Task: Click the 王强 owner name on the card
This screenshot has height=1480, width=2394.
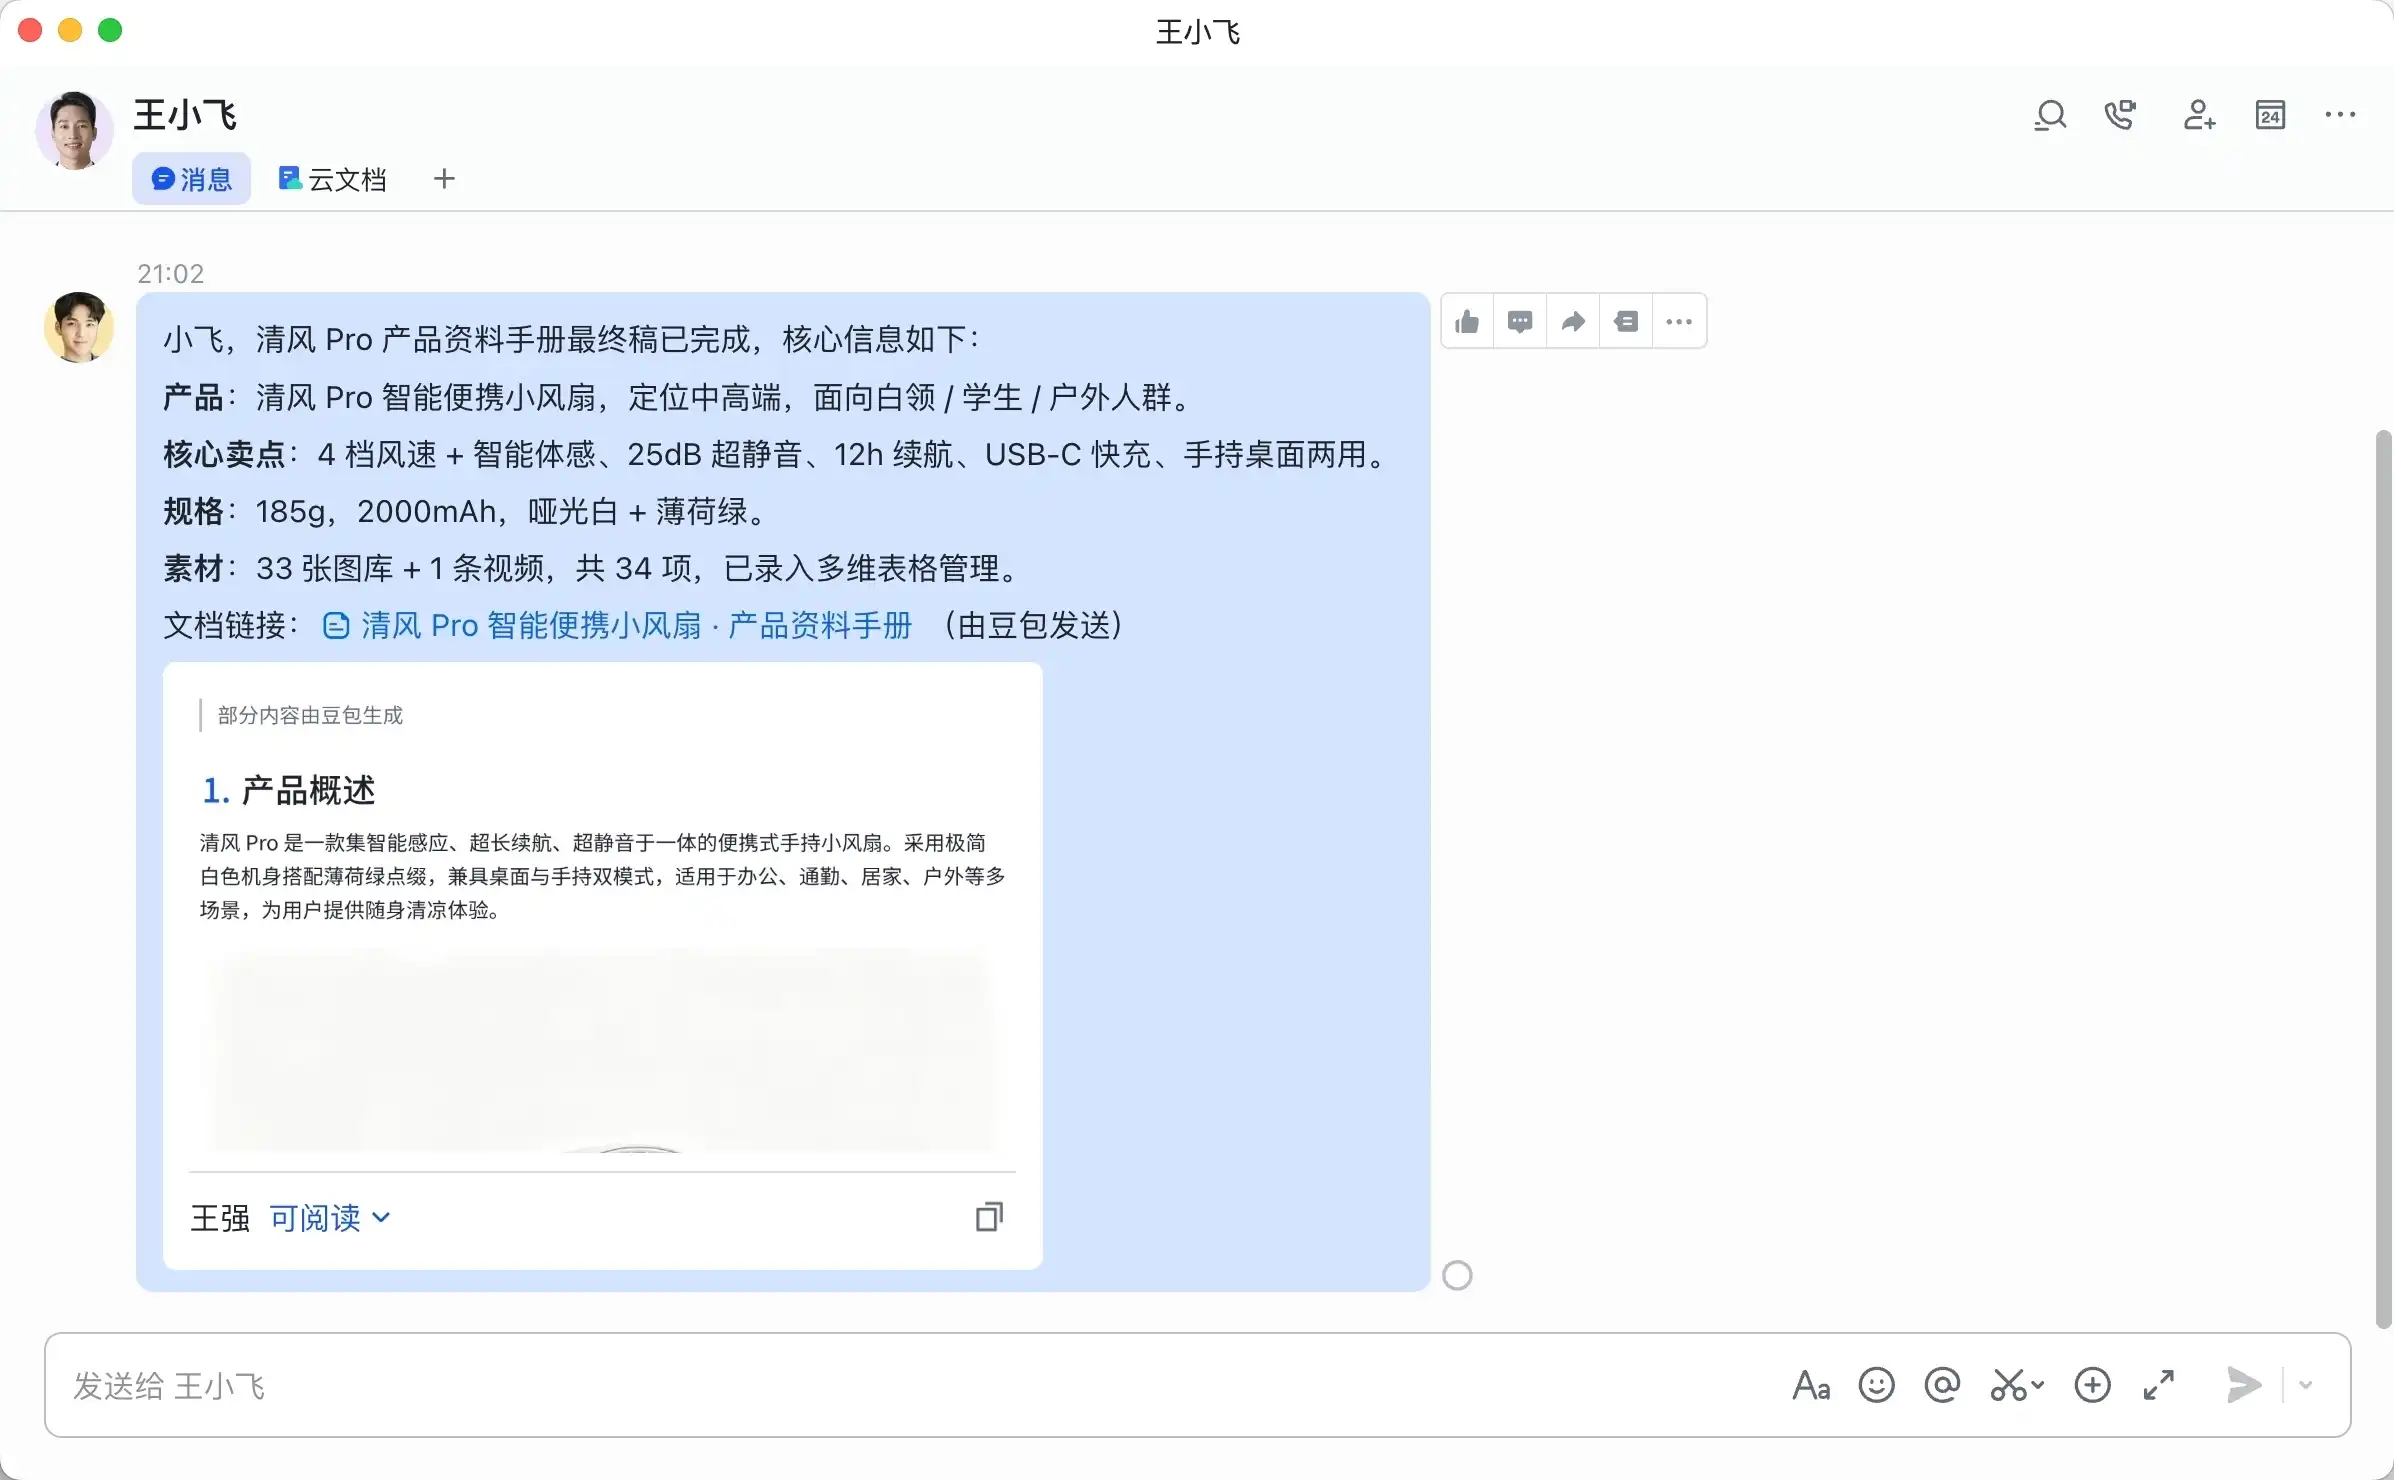Action: tap(220, 1218)
